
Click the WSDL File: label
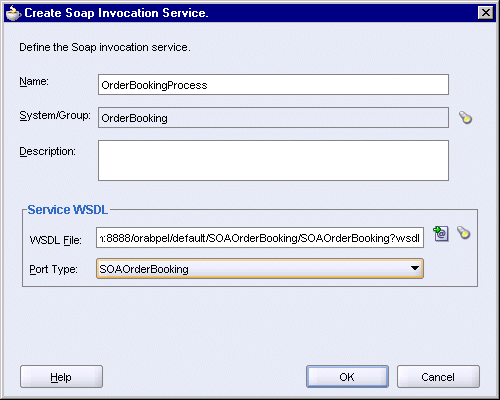[56, 240]
